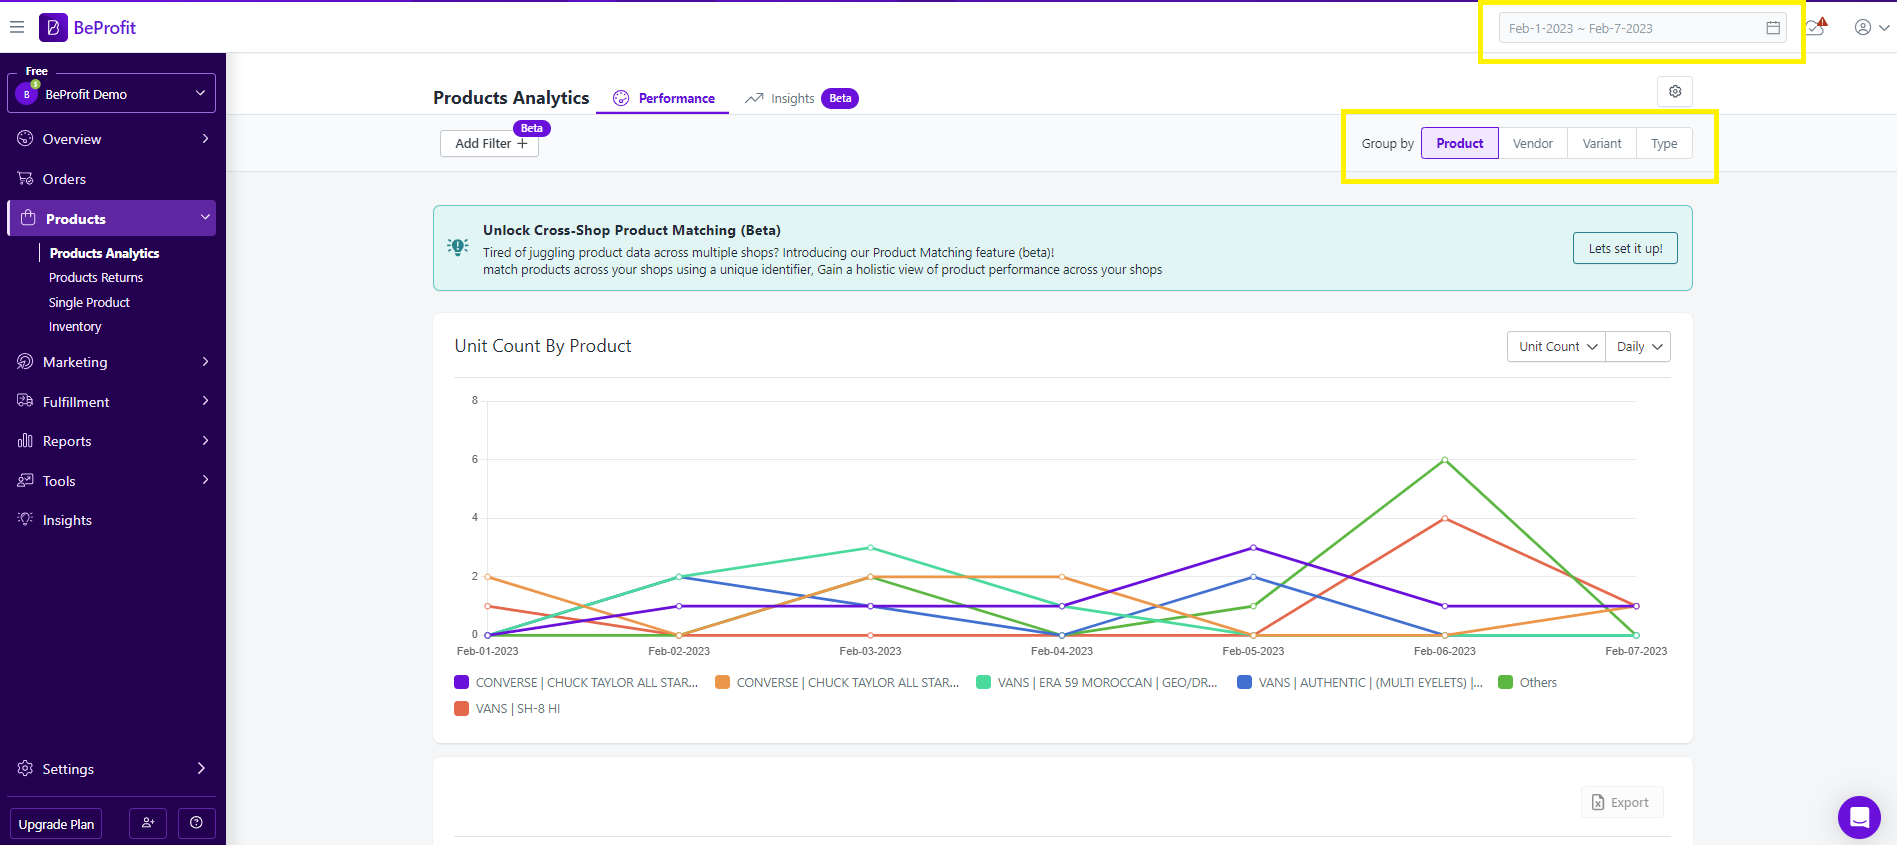Viewport: 1897px width, 845px height.
Task: Open the BeProfit Demo shop dropdown
Action: [111, 93]
